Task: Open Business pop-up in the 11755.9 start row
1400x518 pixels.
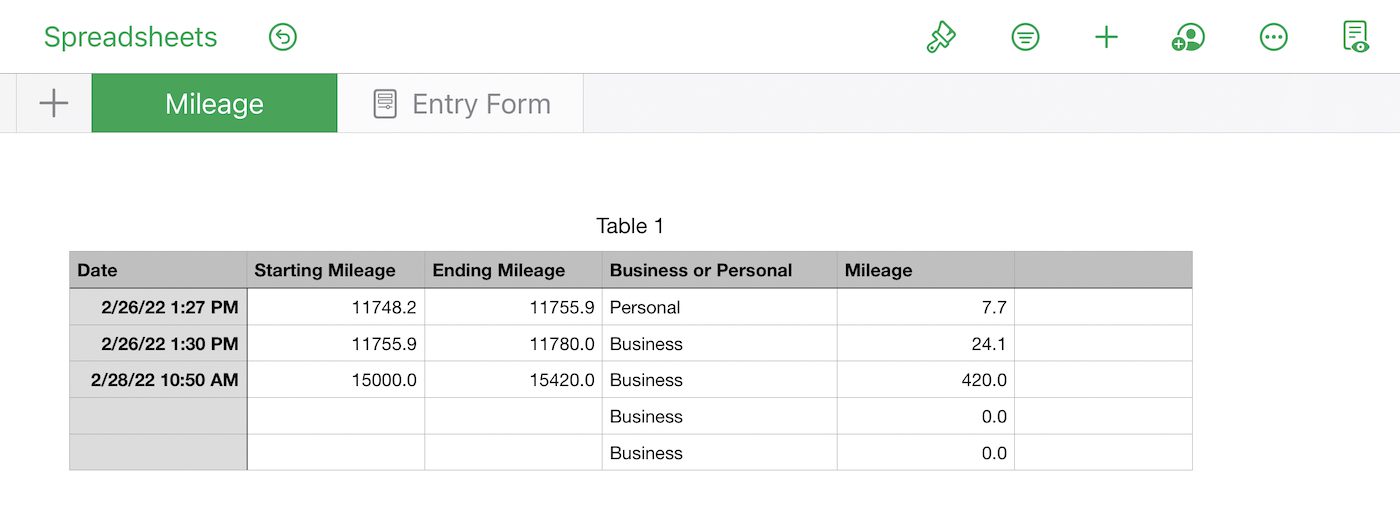Action: [719, 344]
